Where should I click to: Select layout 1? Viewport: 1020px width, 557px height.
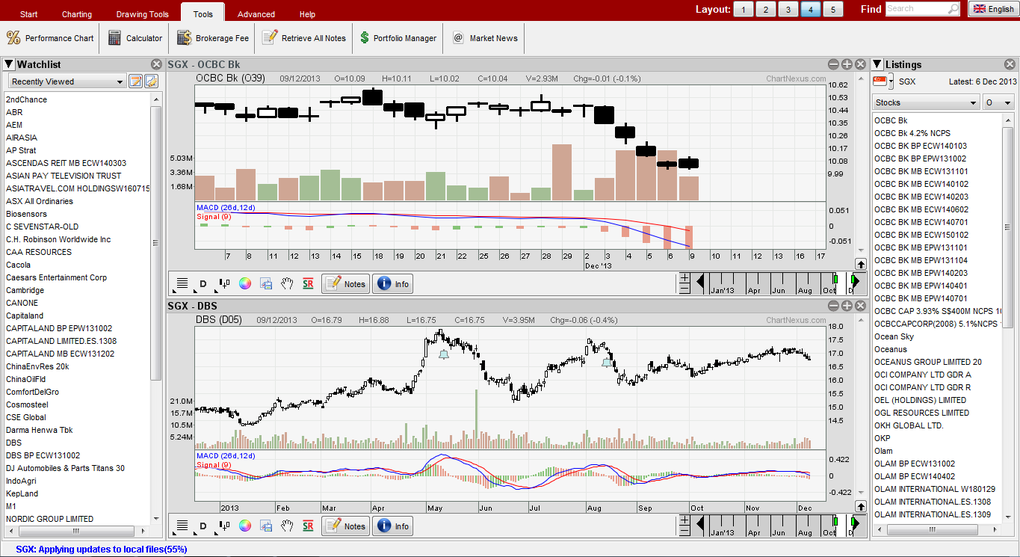pyautogui.click(x=744, y=9)
